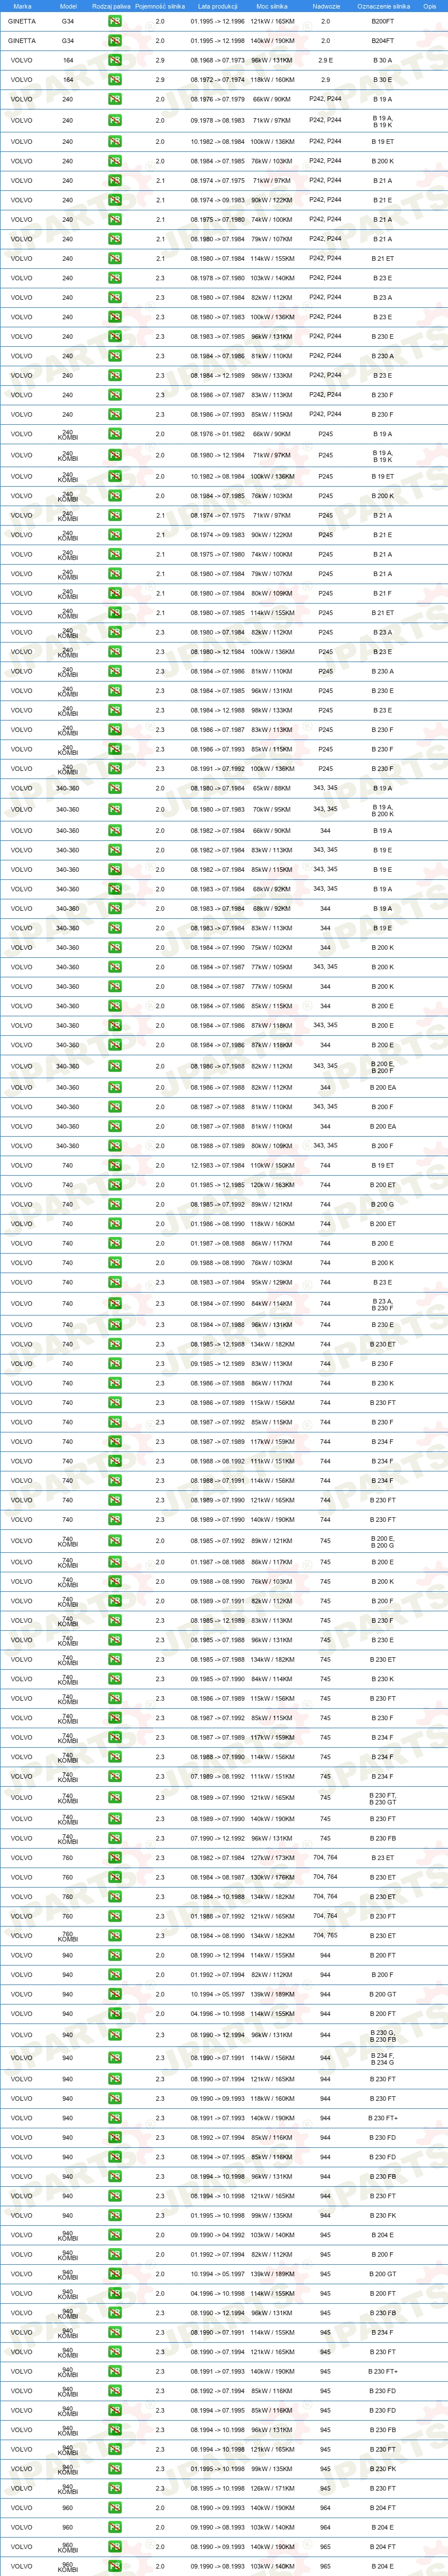Click 127kW / 173KM in the 760 row

click(x=272, y=1858)
